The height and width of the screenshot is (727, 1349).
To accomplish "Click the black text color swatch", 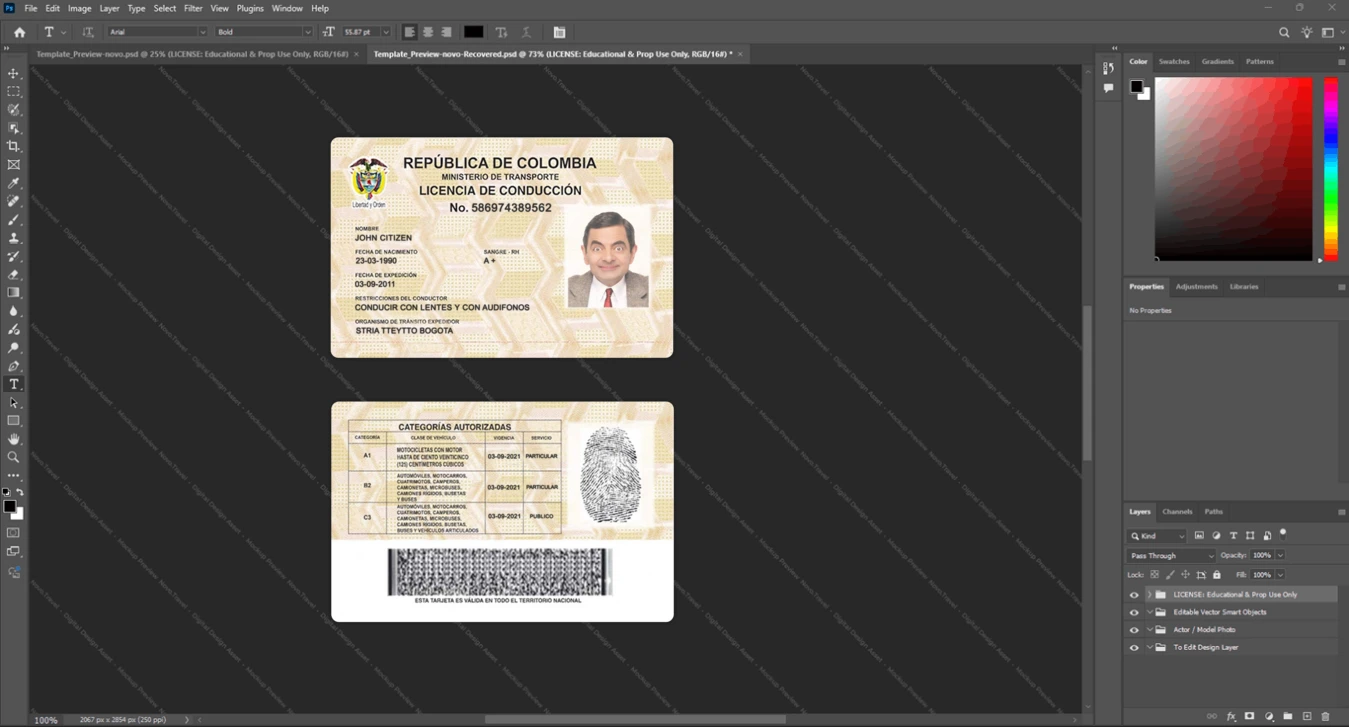I will (x=474, y=32).
